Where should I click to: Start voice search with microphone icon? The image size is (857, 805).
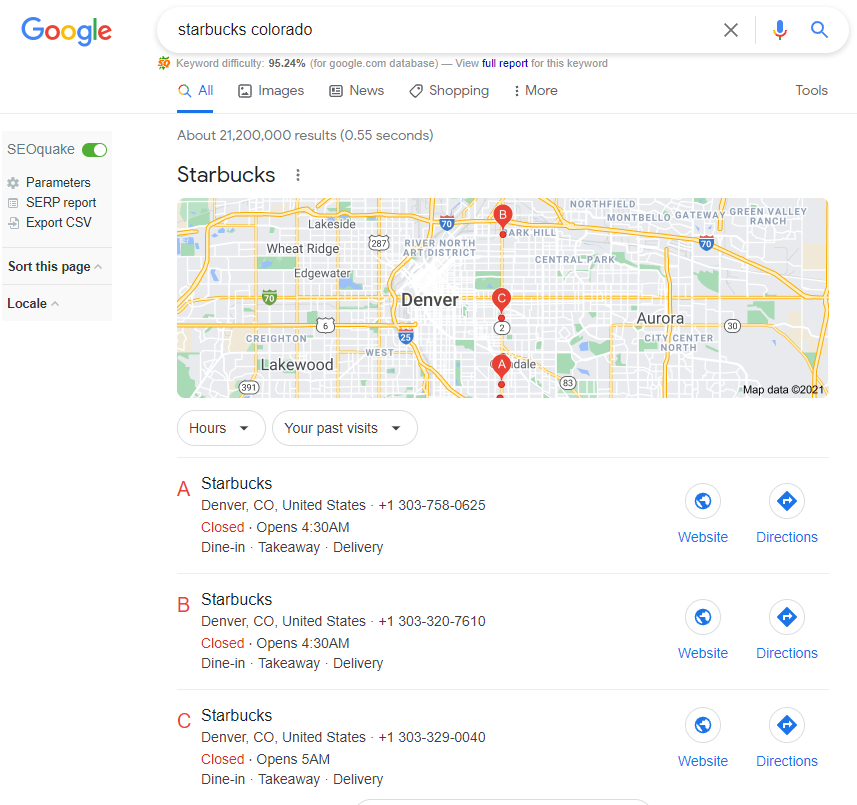pyautogui.click(x=779, y=30)
